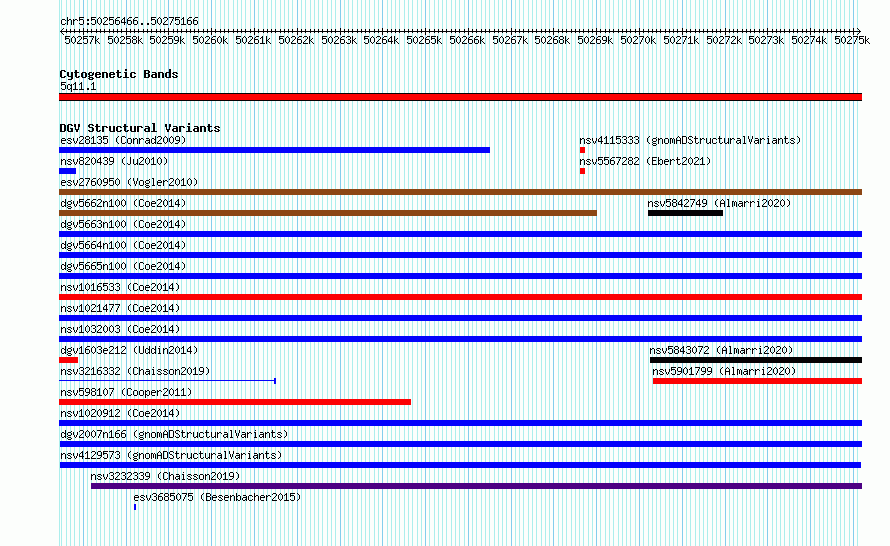Select the blue dgv5664n100 variant bar
Viewport: 890px width, 546px height.
point(460,255)
